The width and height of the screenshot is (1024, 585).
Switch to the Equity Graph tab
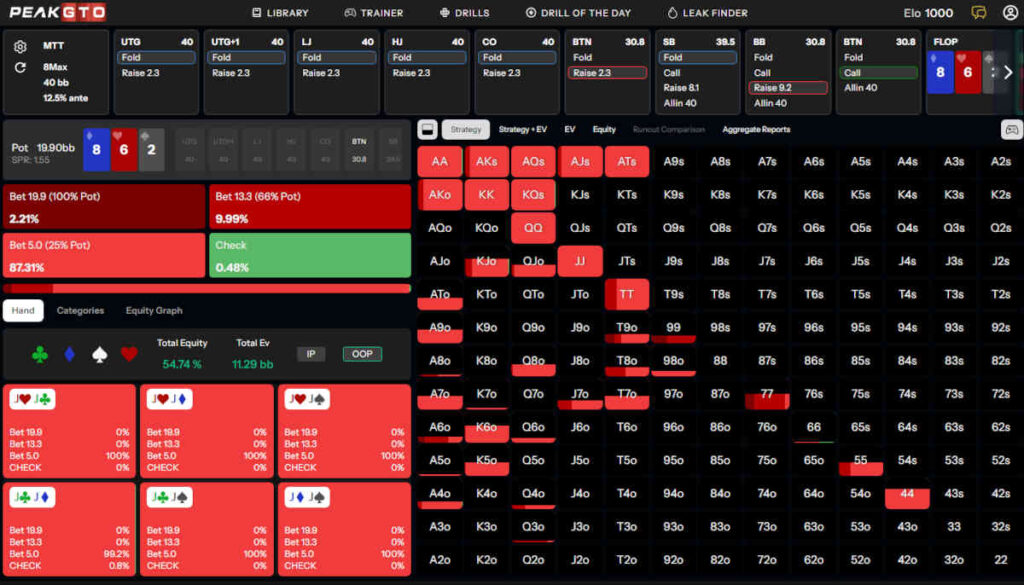[154, 311]
